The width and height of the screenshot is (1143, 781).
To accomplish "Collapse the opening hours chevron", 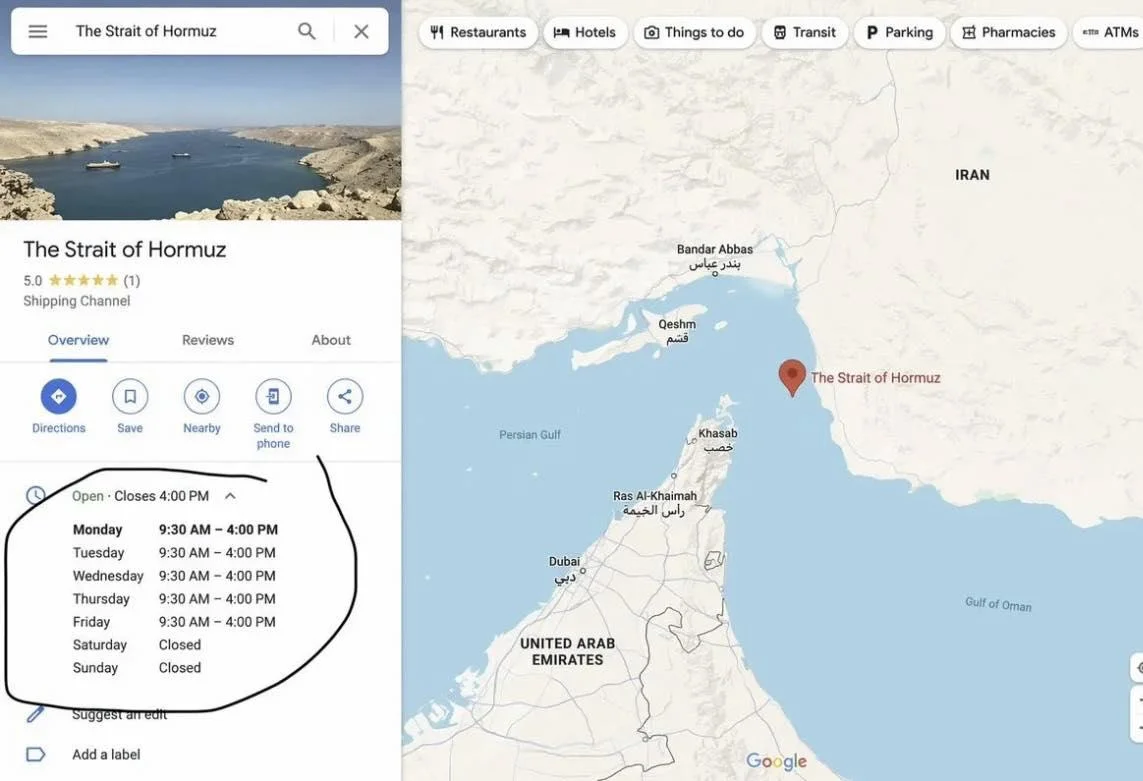I will pyautogui.click(x=230, y=496).
